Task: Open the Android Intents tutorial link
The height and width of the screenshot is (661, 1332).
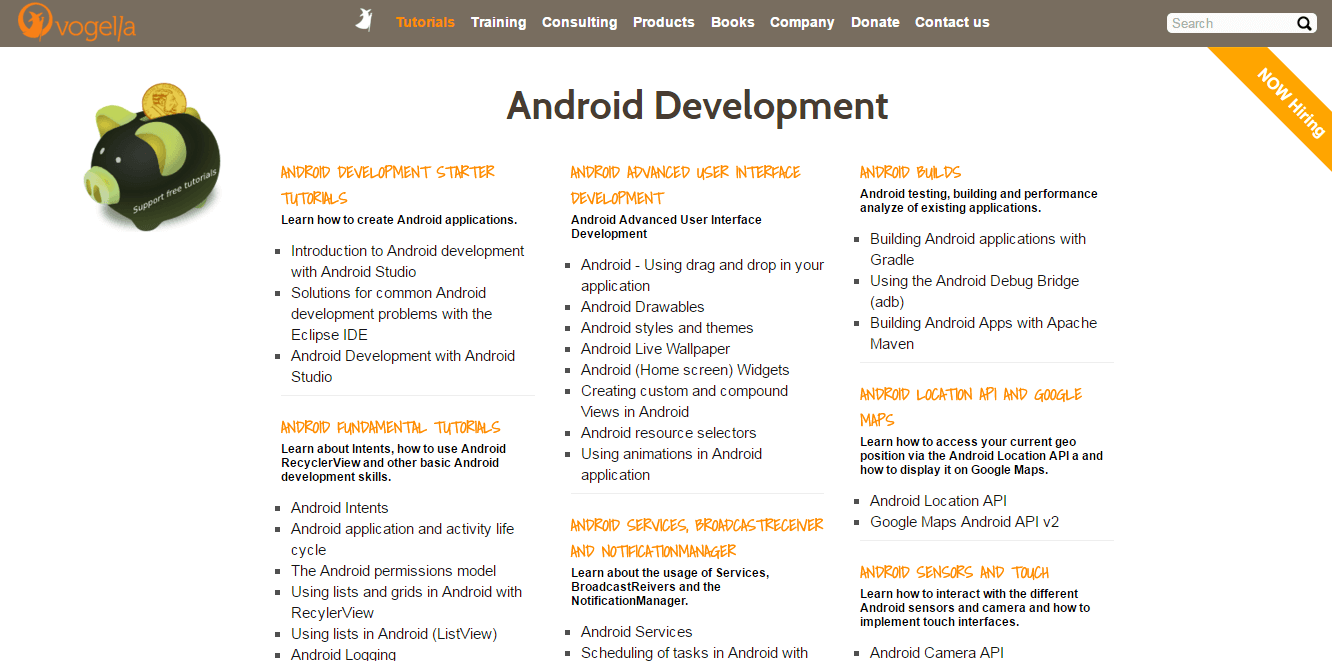Action: [x=340, y=508]
